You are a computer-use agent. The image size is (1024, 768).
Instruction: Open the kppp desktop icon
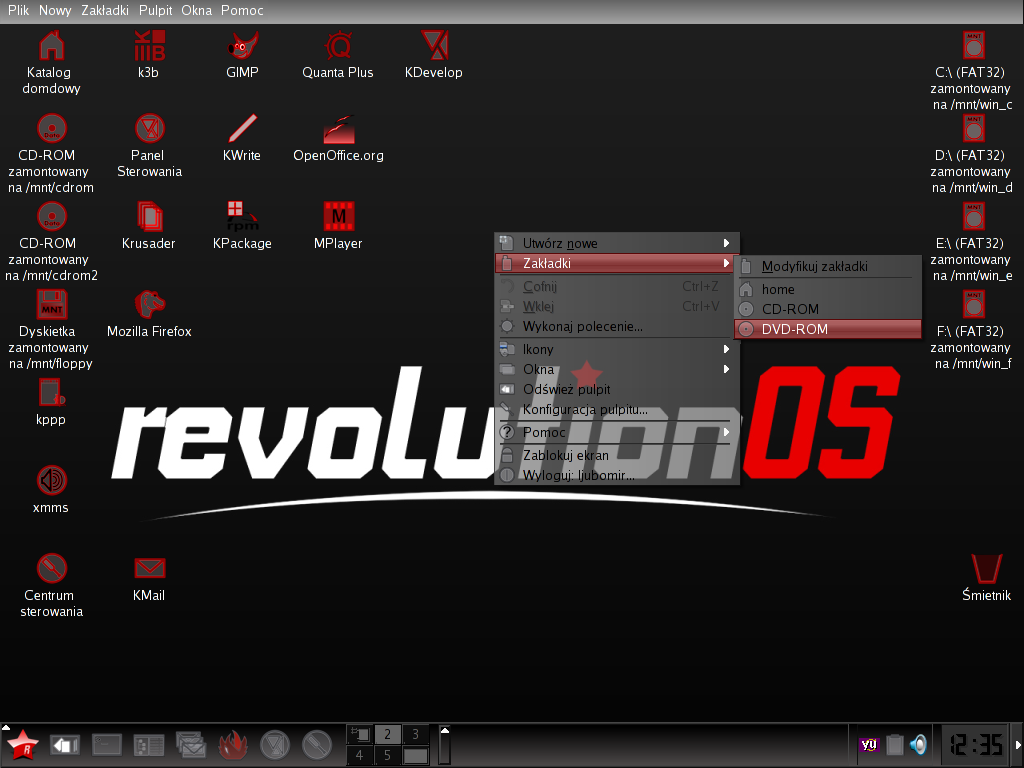52,392
